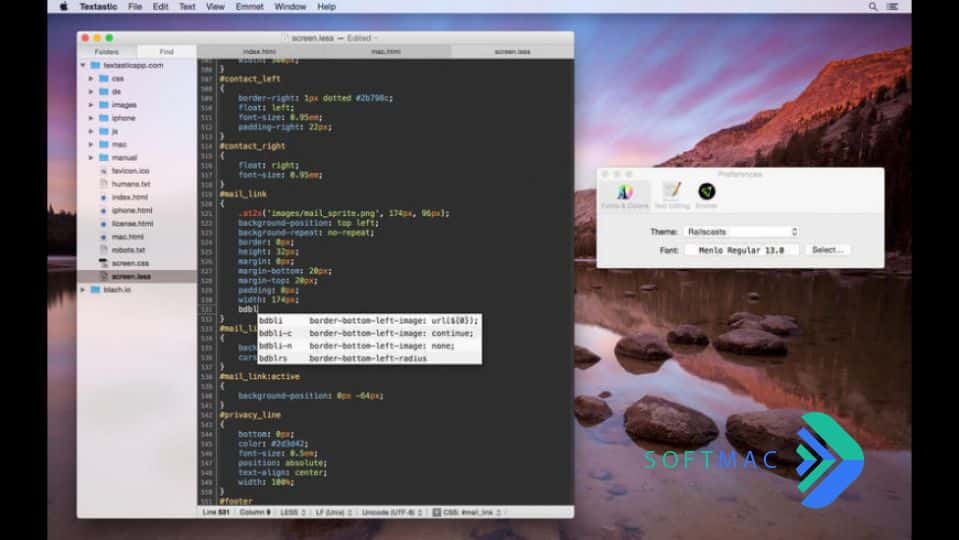Switch to the mac.html editor tab
The width and height of the screenshot is (959, 540).
(387, 52)
